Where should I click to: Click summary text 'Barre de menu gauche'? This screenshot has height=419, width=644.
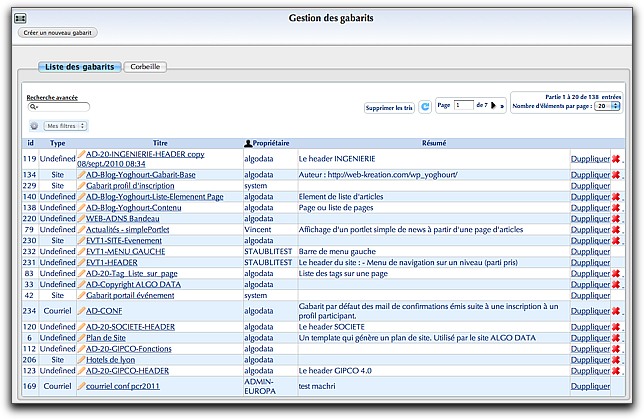tap(337, 251)
